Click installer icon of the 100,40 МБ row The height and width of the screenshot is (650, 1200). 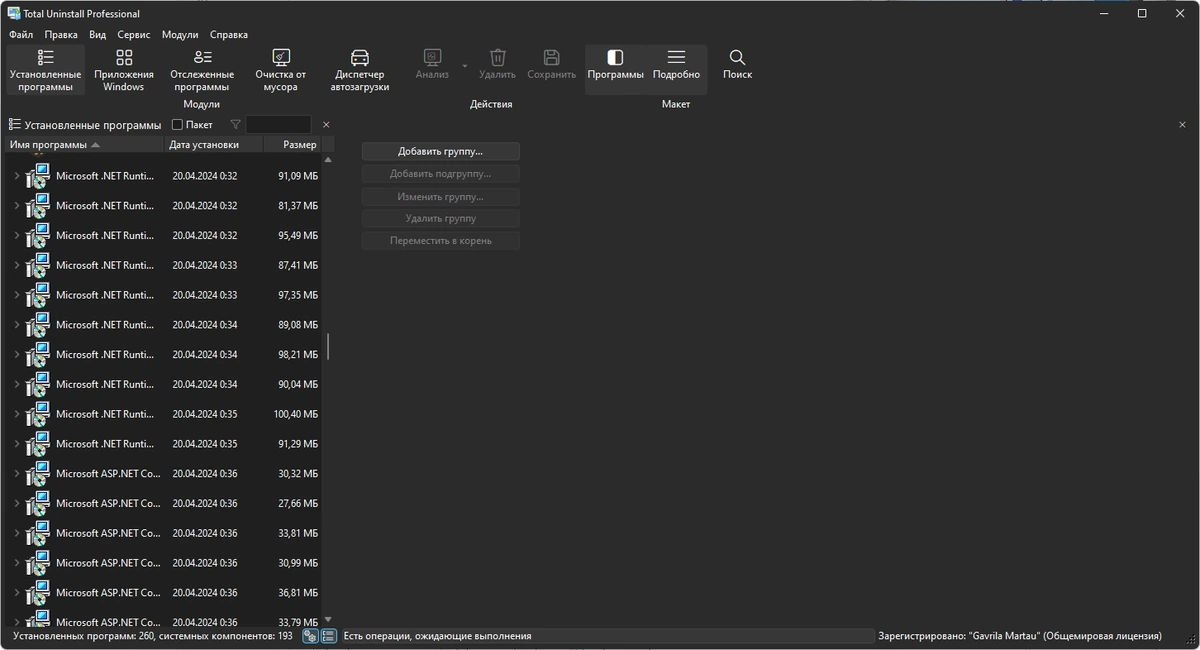pyautogui.click(x=38, y=414)
